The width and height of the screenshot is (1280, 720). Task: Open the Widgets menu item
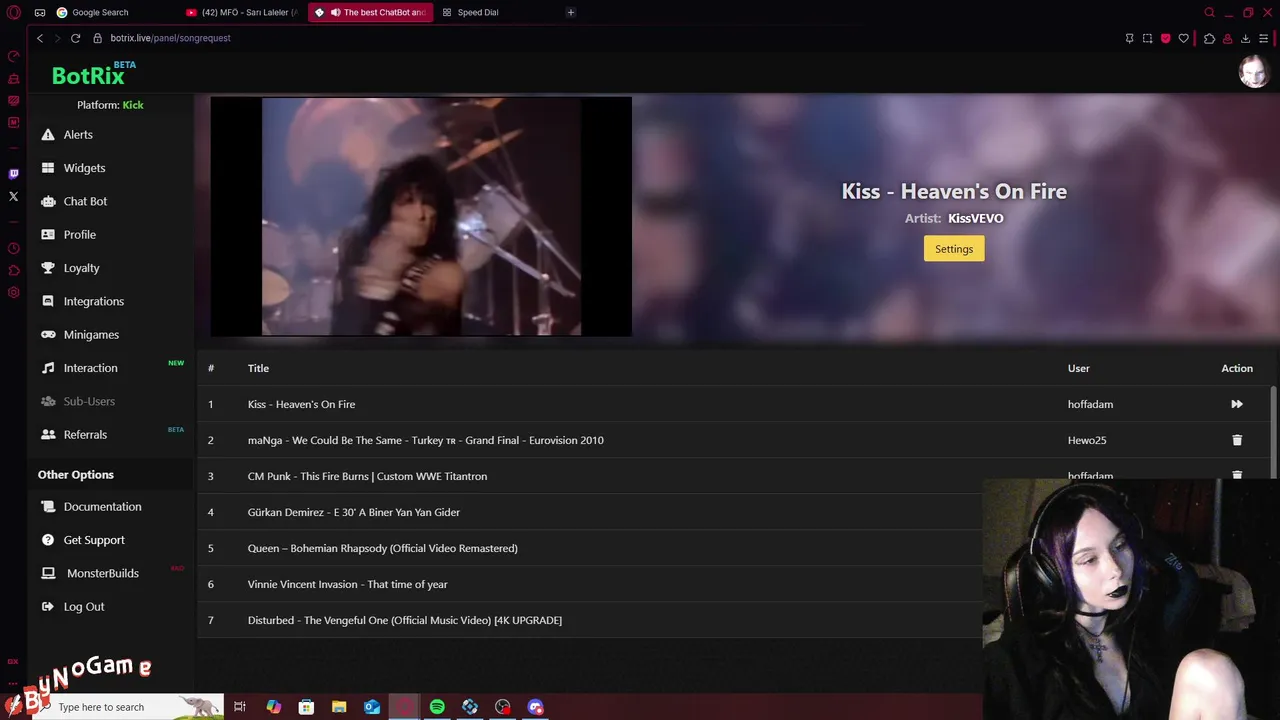84,168
